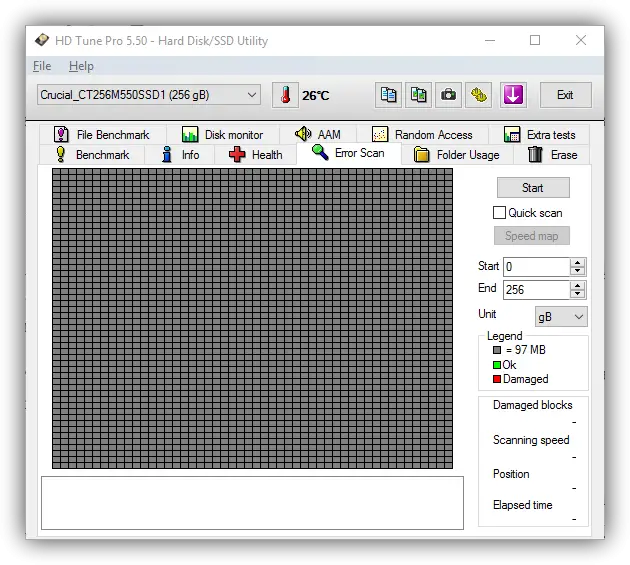Open the File Benchmark tab

click(102, 134)
